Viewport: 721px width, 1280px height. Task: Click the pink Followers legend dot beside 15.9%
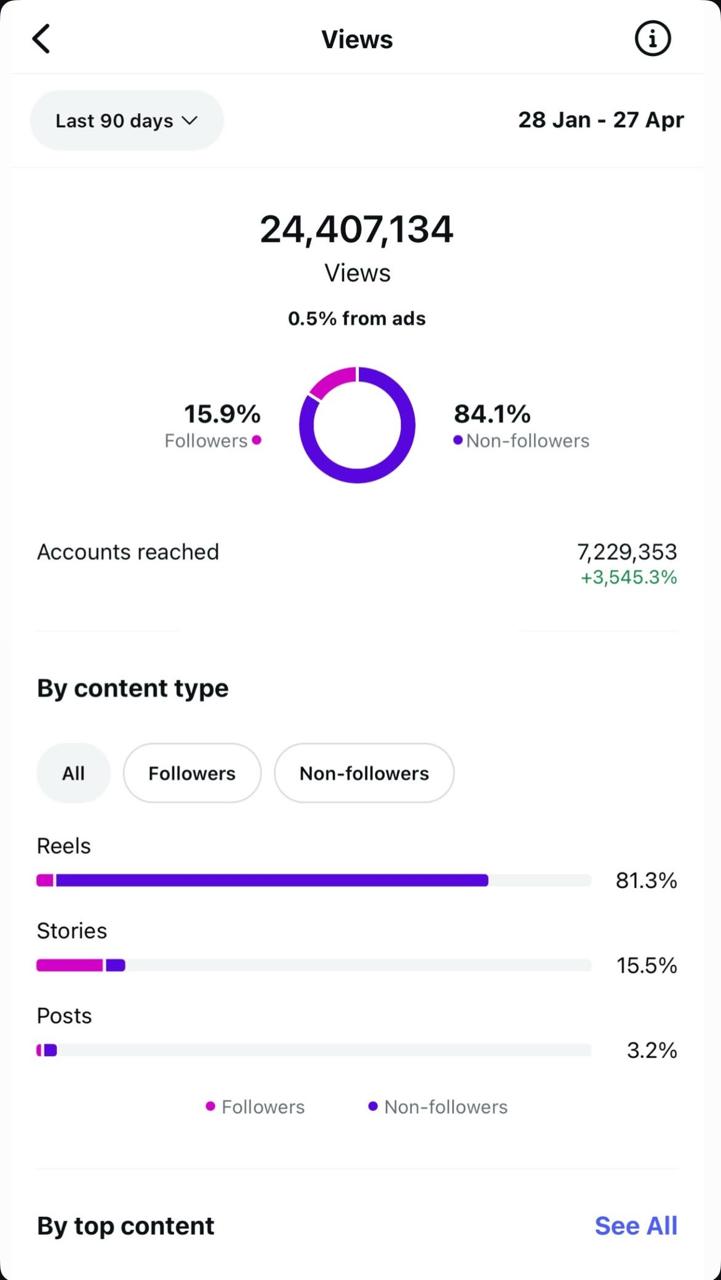click(x=257, y=440)
